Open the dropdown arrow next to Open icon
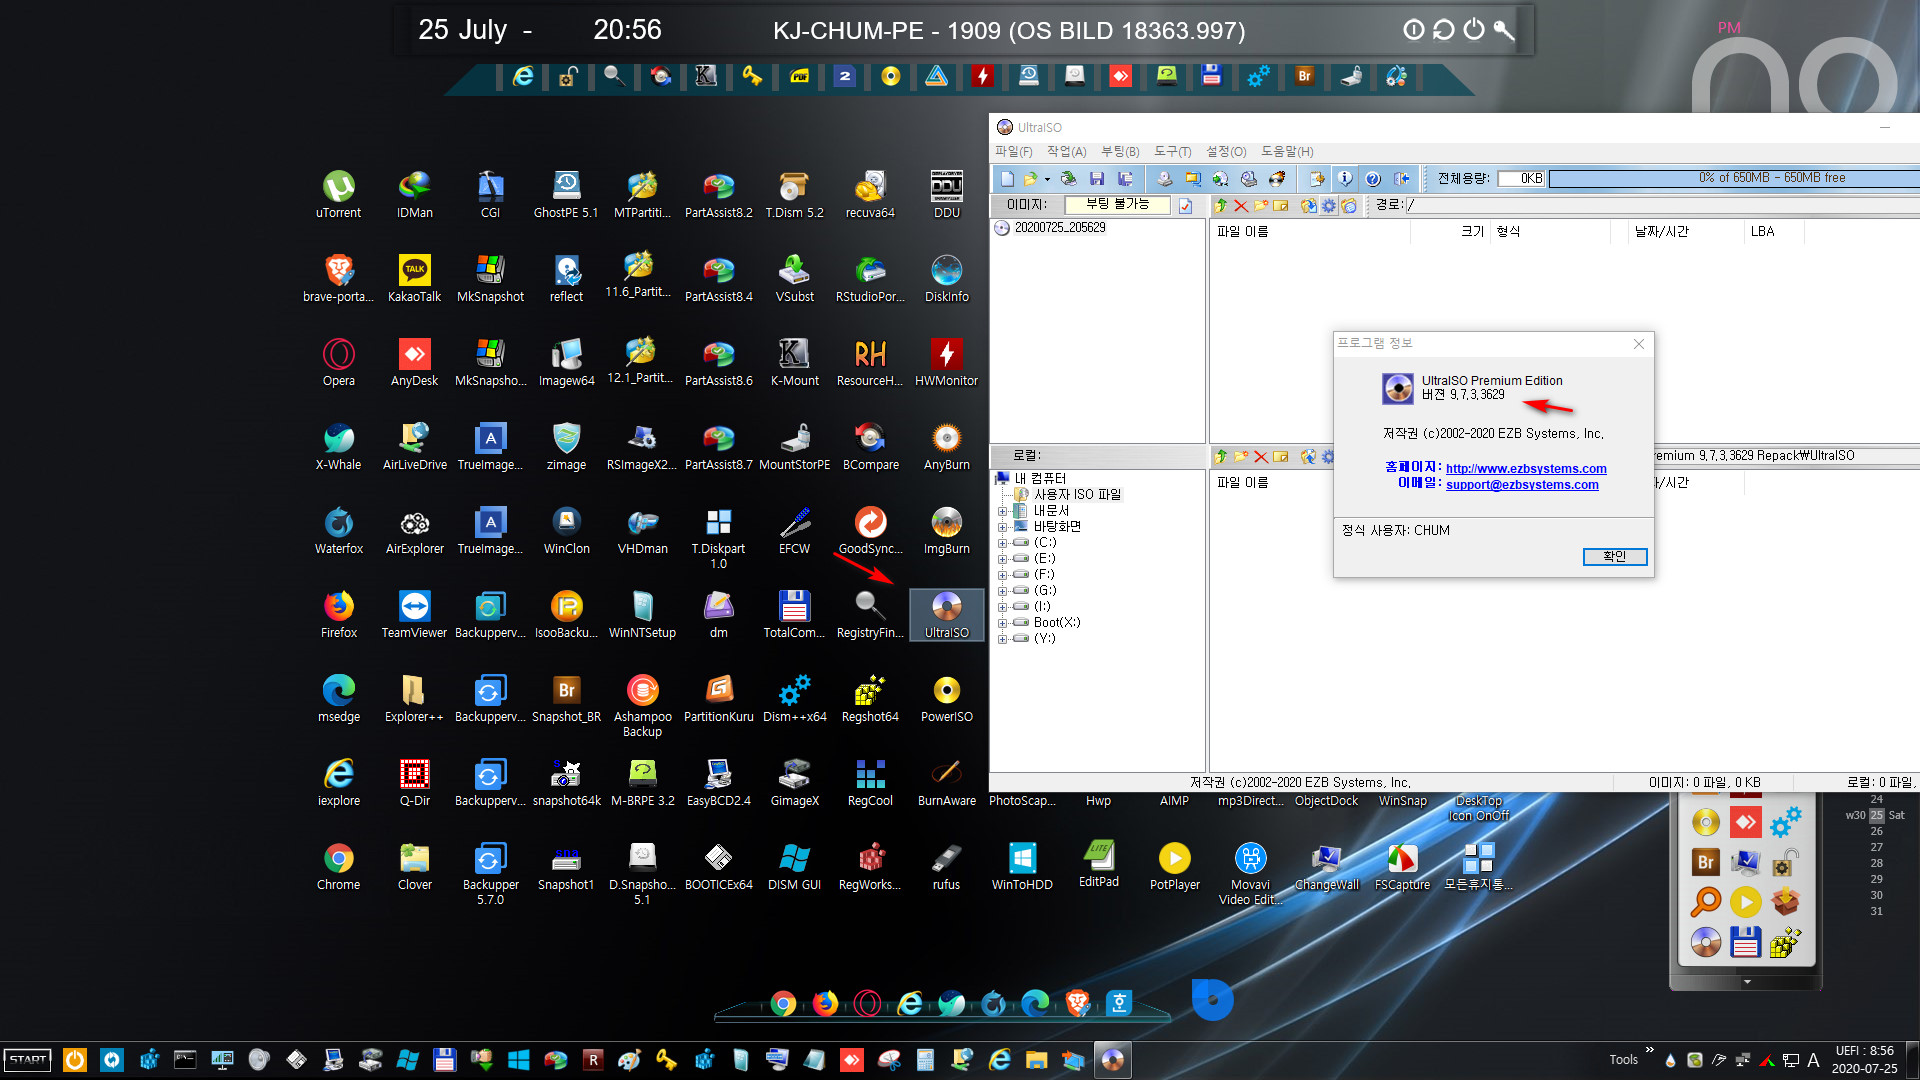1920x1080 pixels. 1047,180
